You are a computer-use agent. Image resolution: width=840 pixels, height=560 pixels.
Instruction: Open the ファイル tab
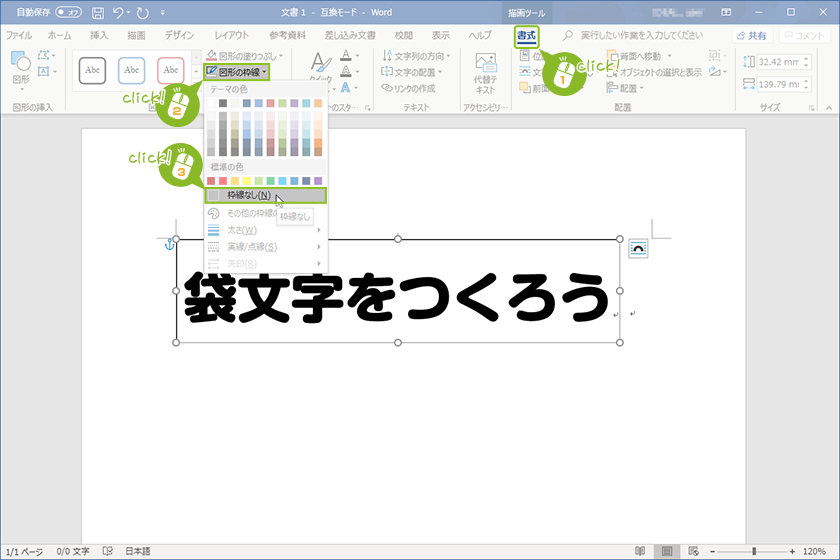click(19, 35)
